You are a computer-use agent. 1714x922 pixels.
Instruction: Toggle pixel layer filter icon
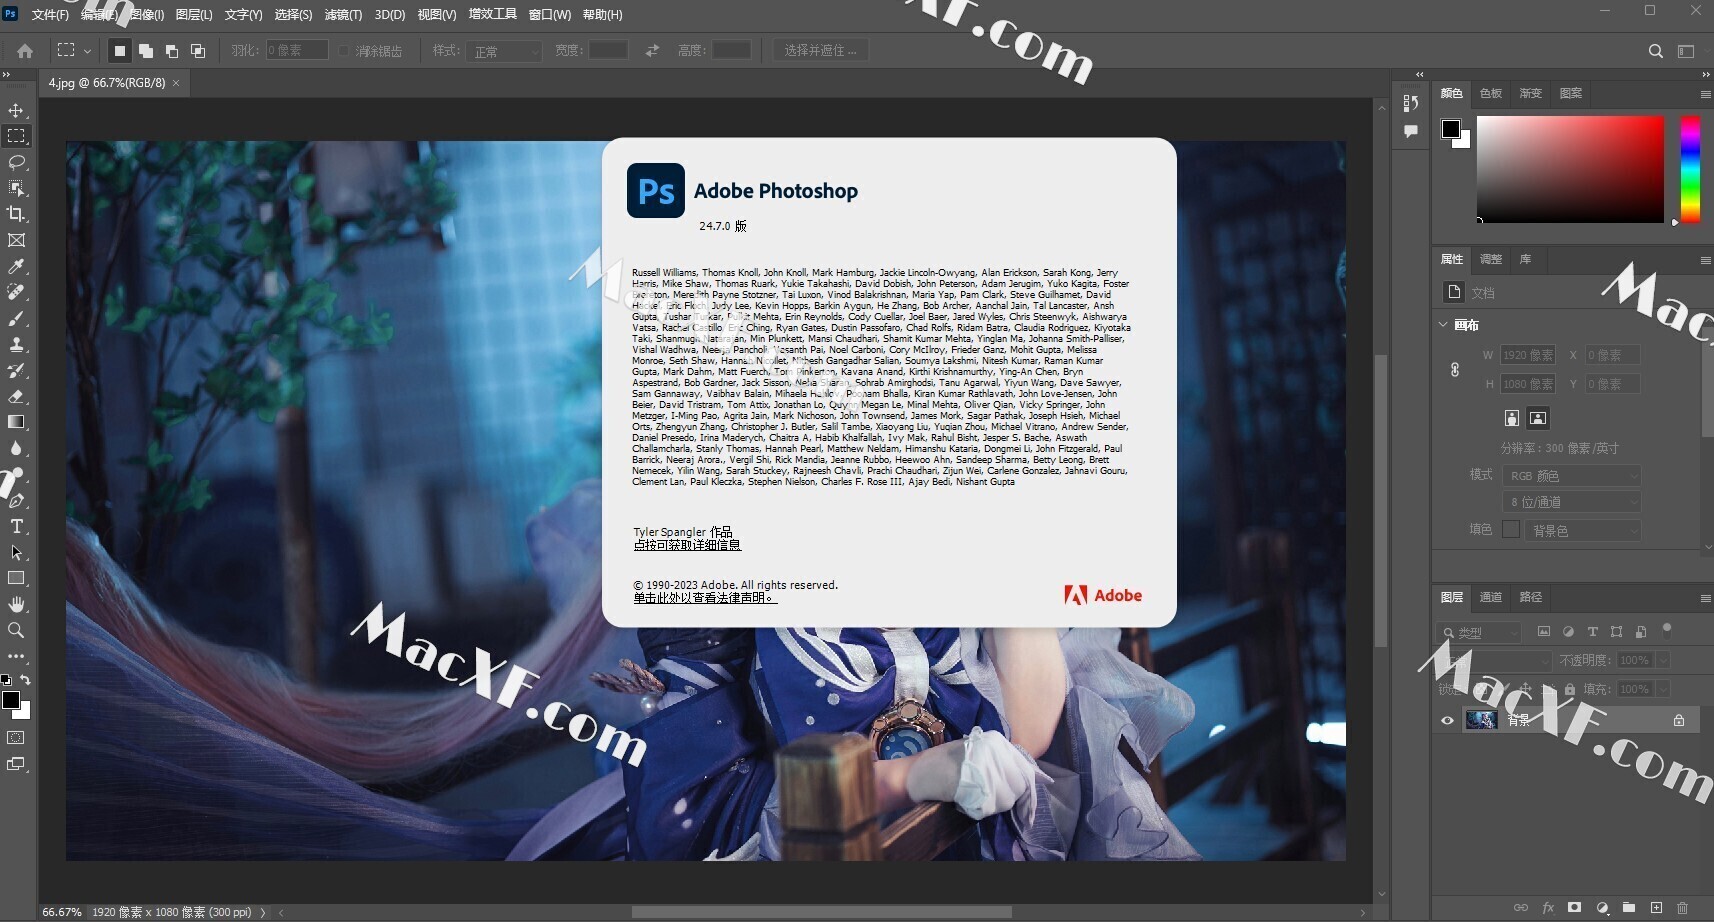(x=1543, y=632)
